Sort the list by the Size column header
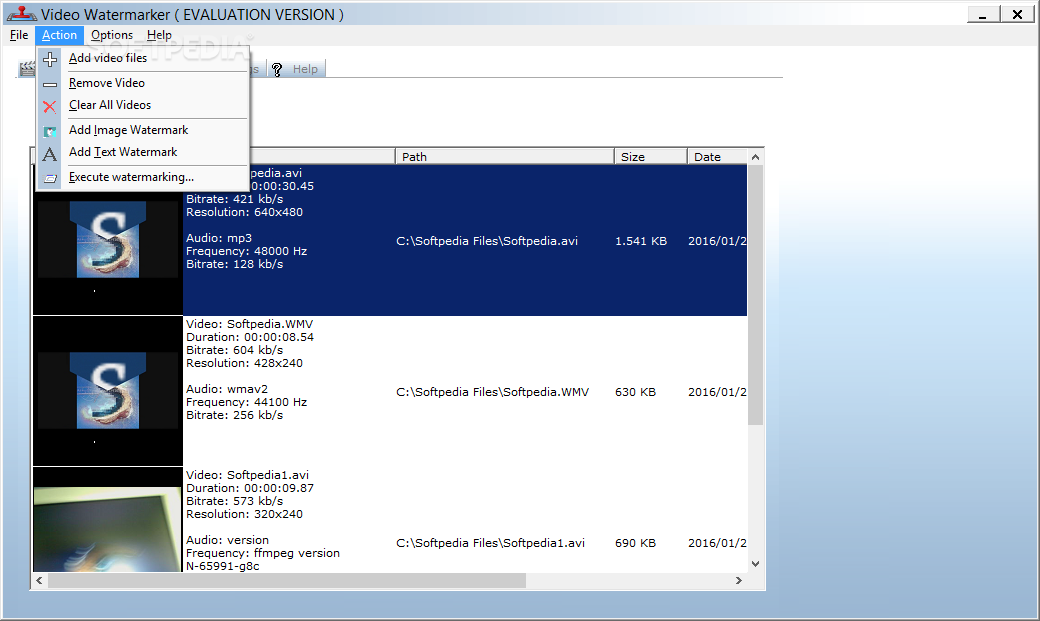1040x621 pixels. tap(651, 157)
